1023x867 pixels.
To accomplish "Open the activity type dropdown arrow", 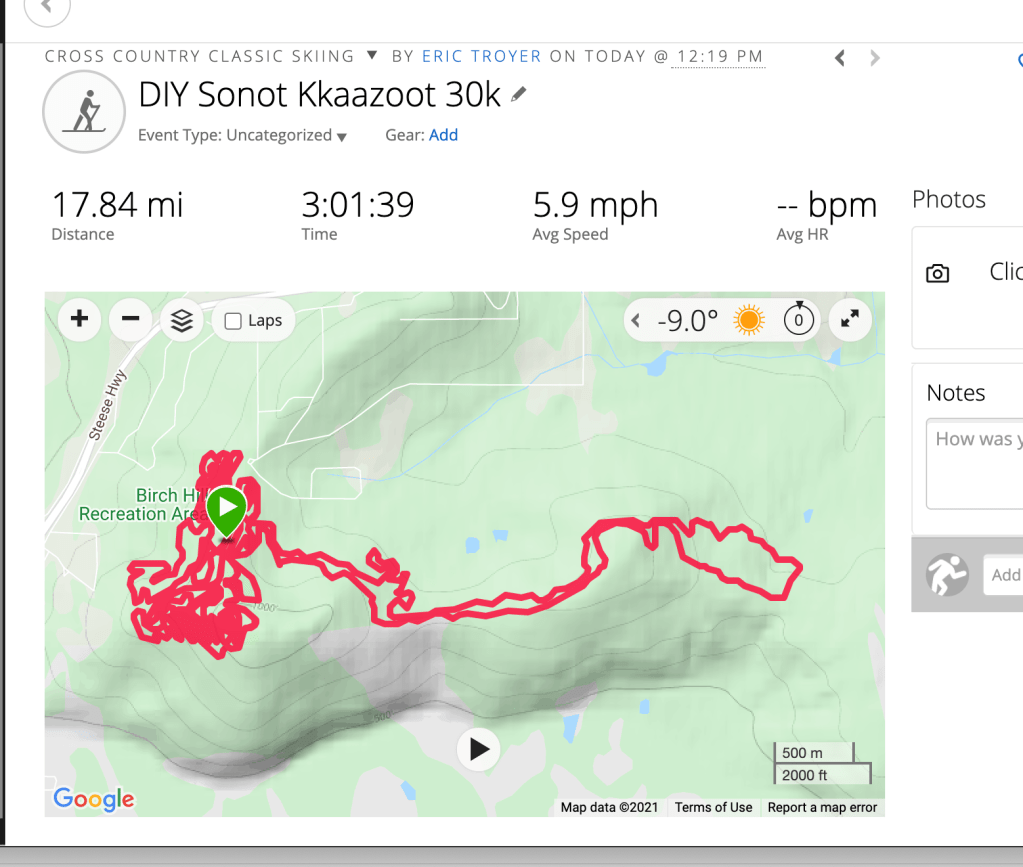I will 372,55.
